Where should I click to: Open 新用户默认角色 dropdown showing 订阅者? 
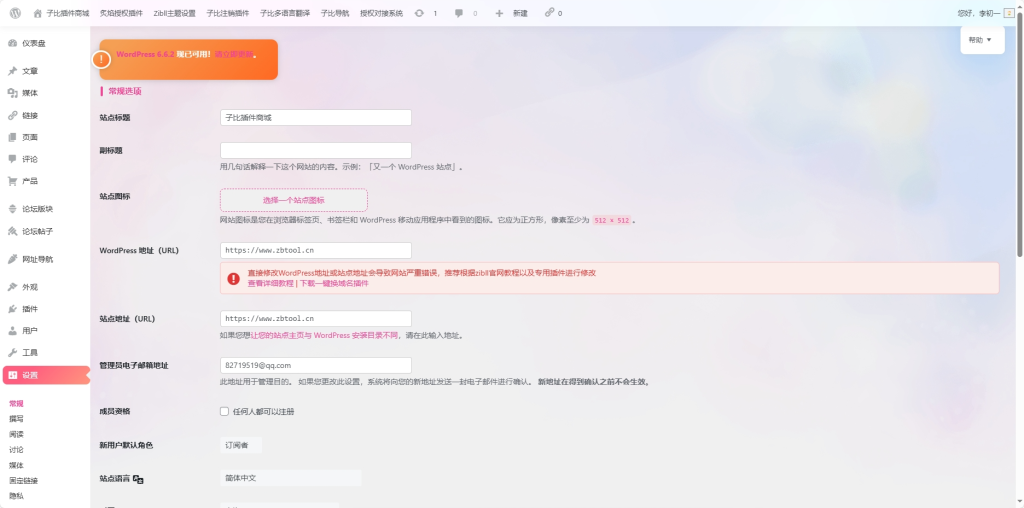242,444
